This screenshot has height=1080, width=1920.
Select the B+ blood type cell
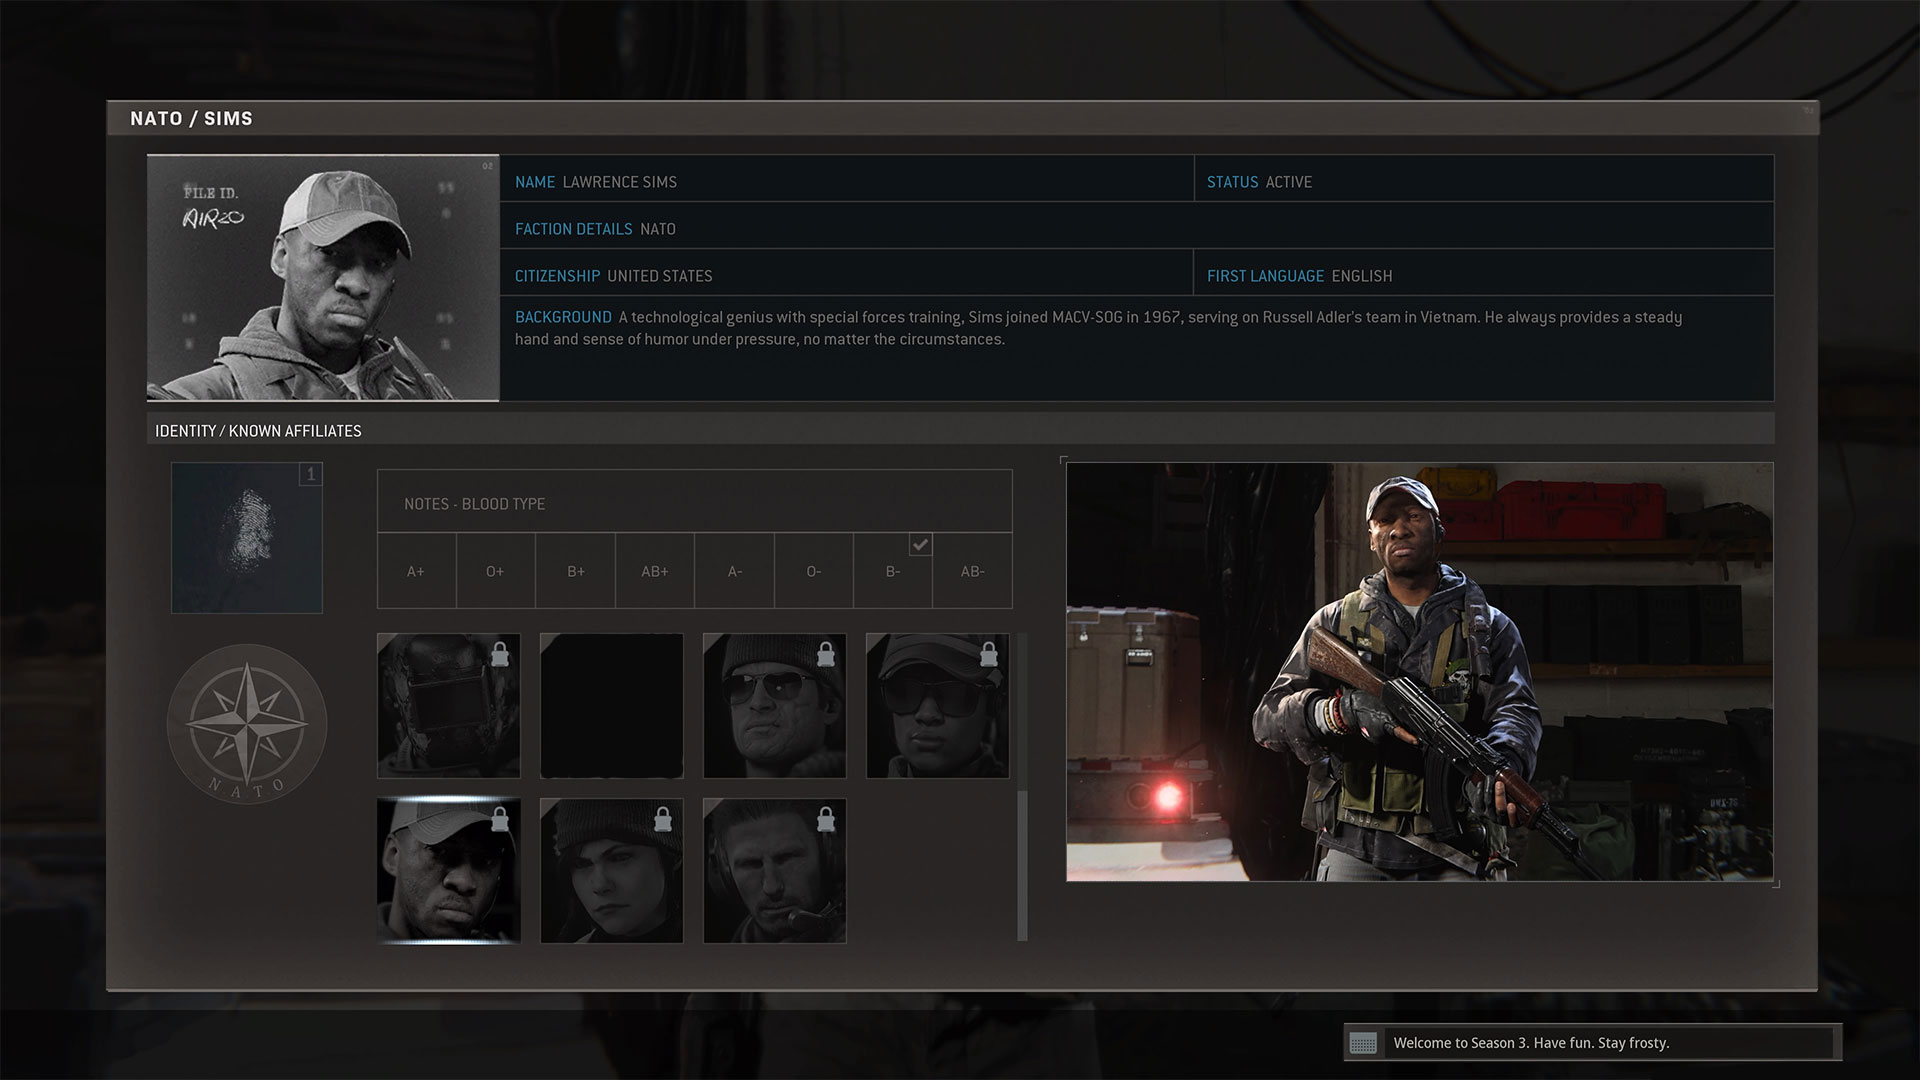pyautogui.click(x=575, y=571)
